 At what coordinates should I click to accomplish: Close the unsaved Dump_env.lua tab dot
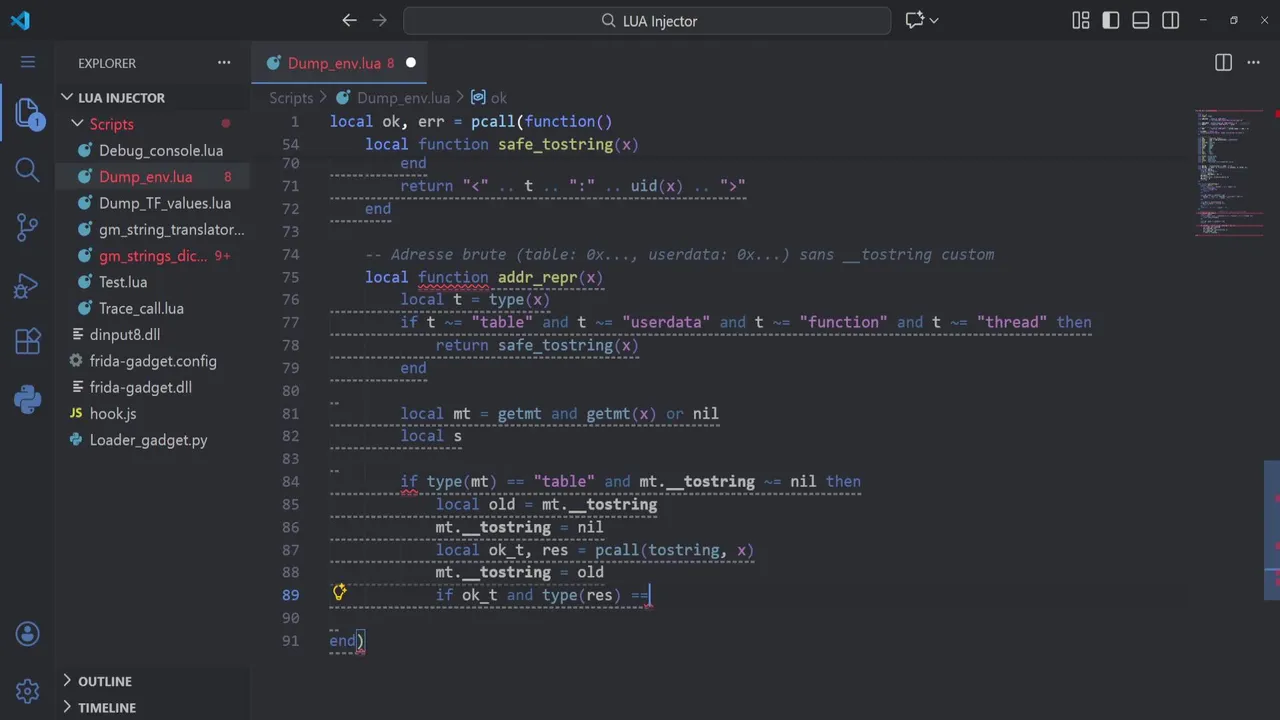click(x=410, y=62)
